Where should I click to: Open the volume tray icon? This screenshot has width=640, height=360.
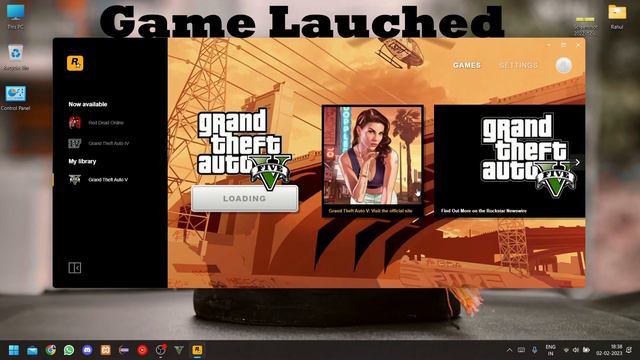[x=576, y=350]
